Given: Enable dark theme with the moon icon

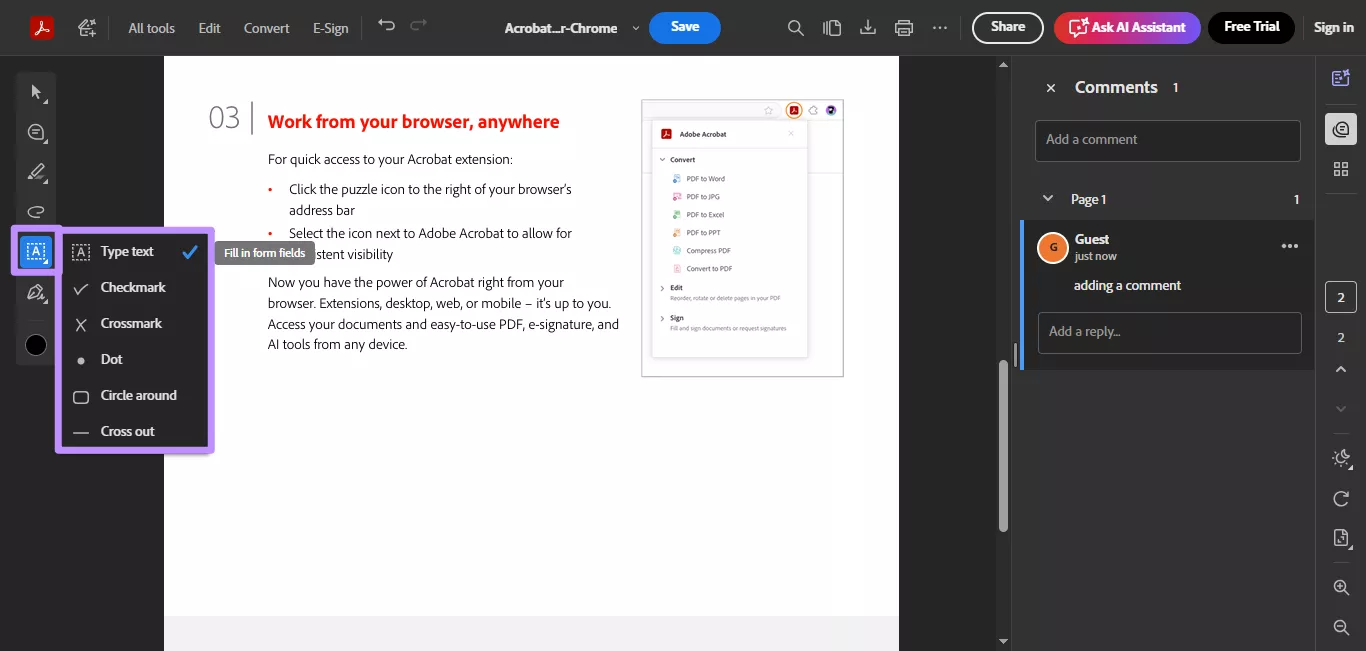Looking at the screenshot, I should [1340, 458].
